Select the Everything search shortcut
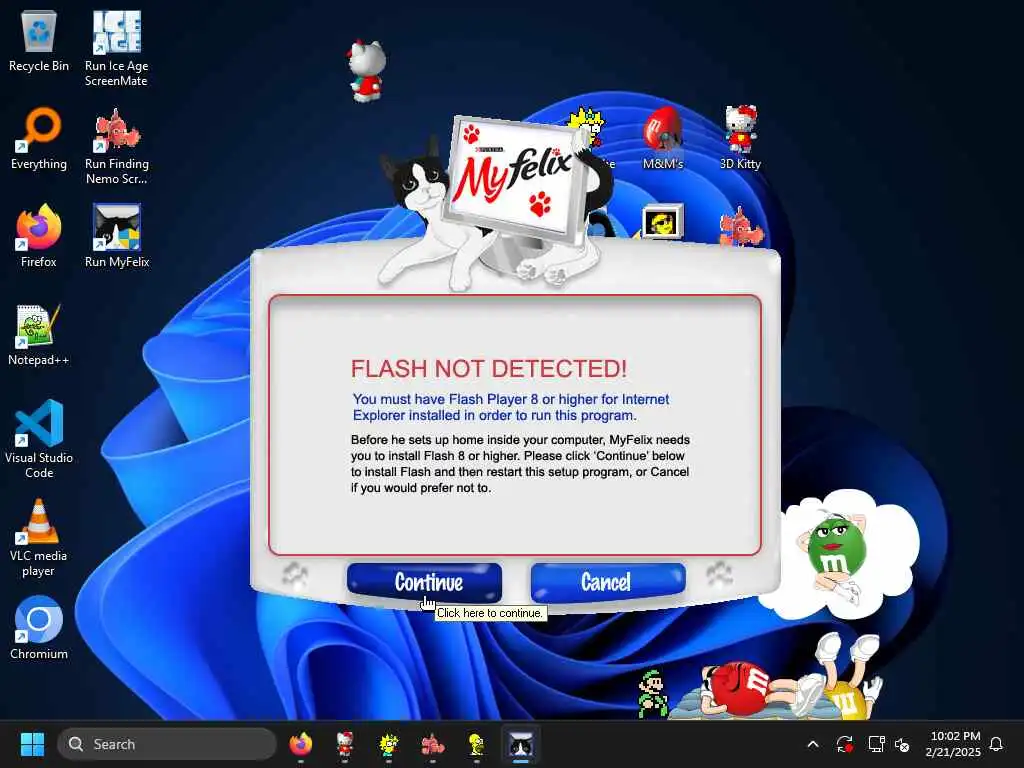 tap(39, 139)
